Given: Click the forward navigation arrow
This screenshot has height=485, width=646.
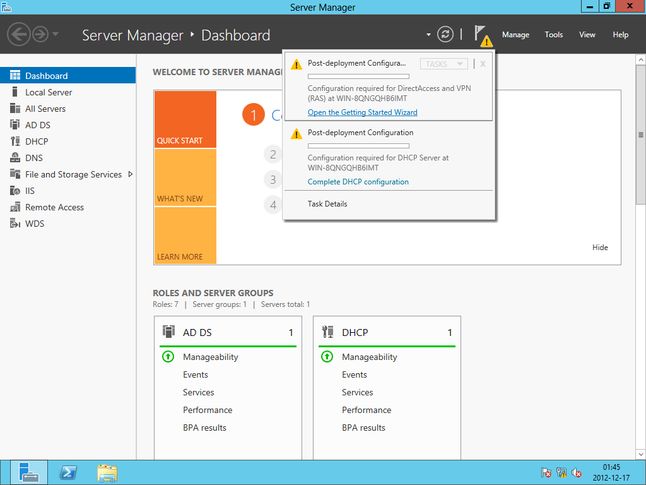Looking at the screenshot, I should coord(40,34).
